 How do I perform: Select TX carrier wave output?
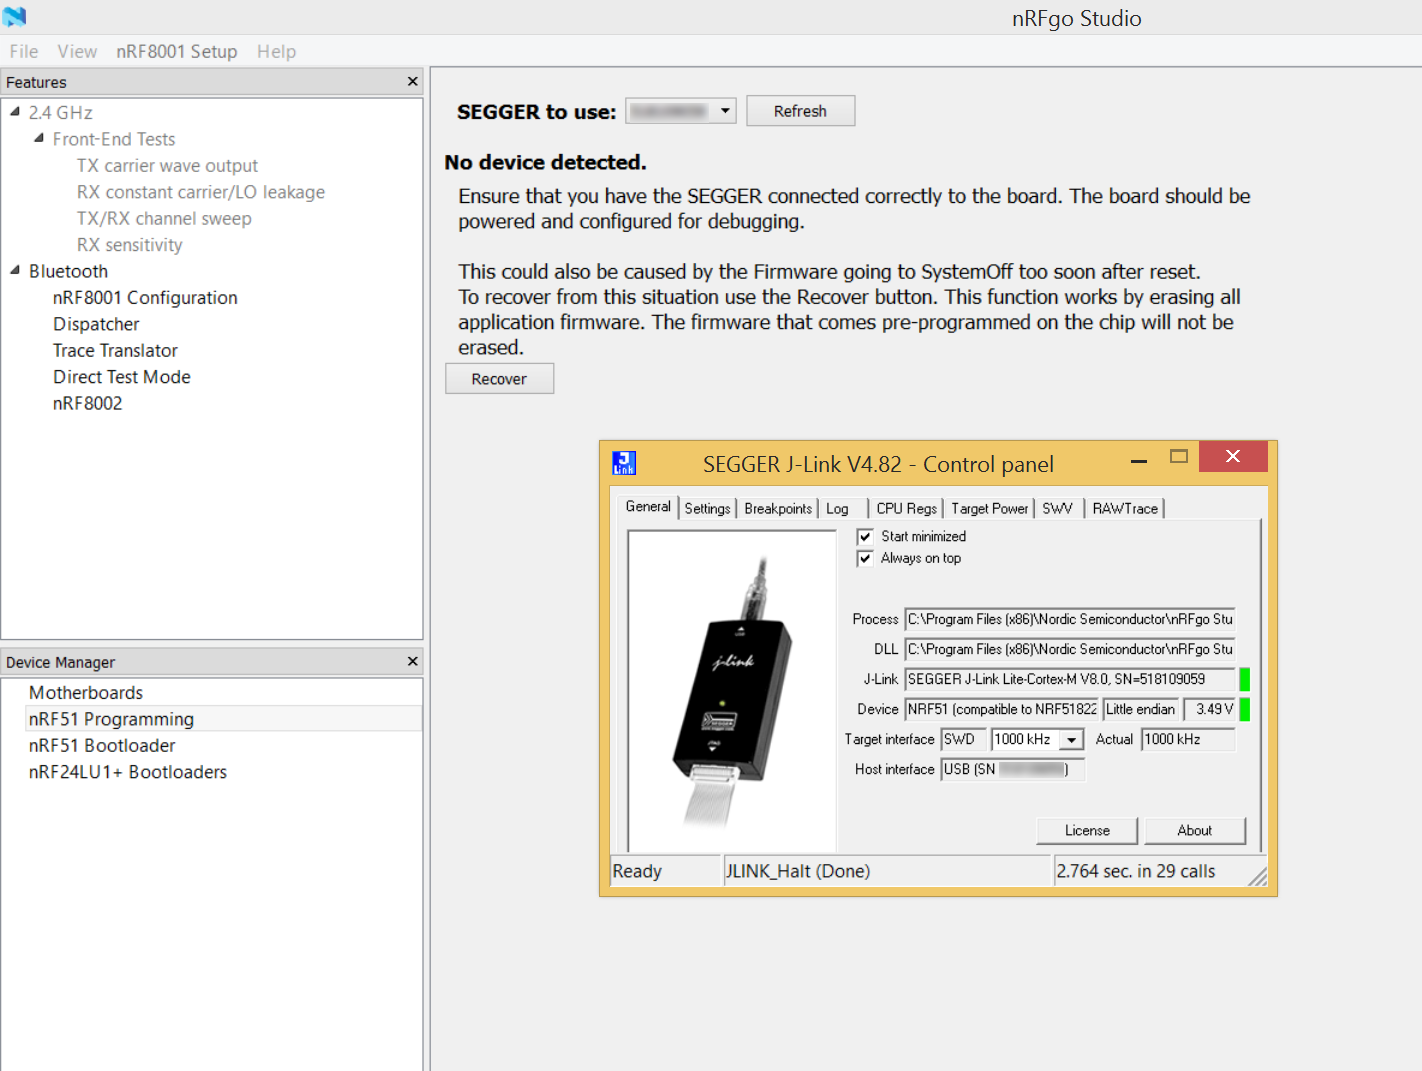(x=167, y=165)
